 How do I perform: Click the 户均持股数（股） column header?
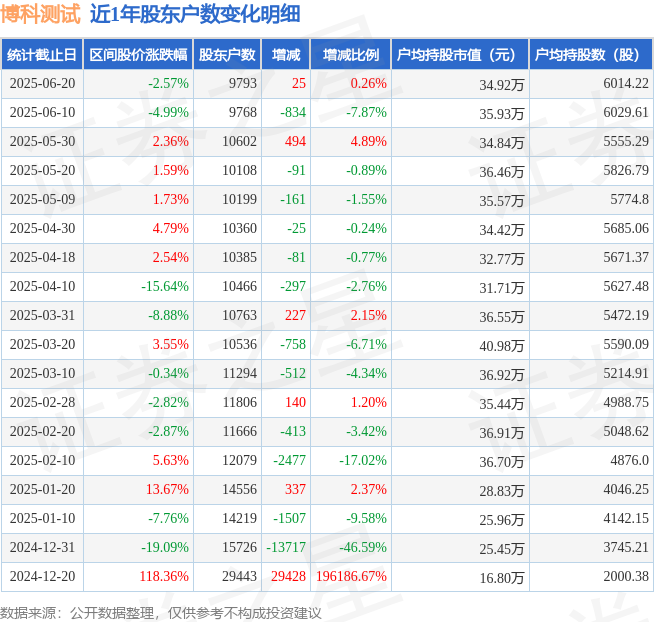pos(591,55)
